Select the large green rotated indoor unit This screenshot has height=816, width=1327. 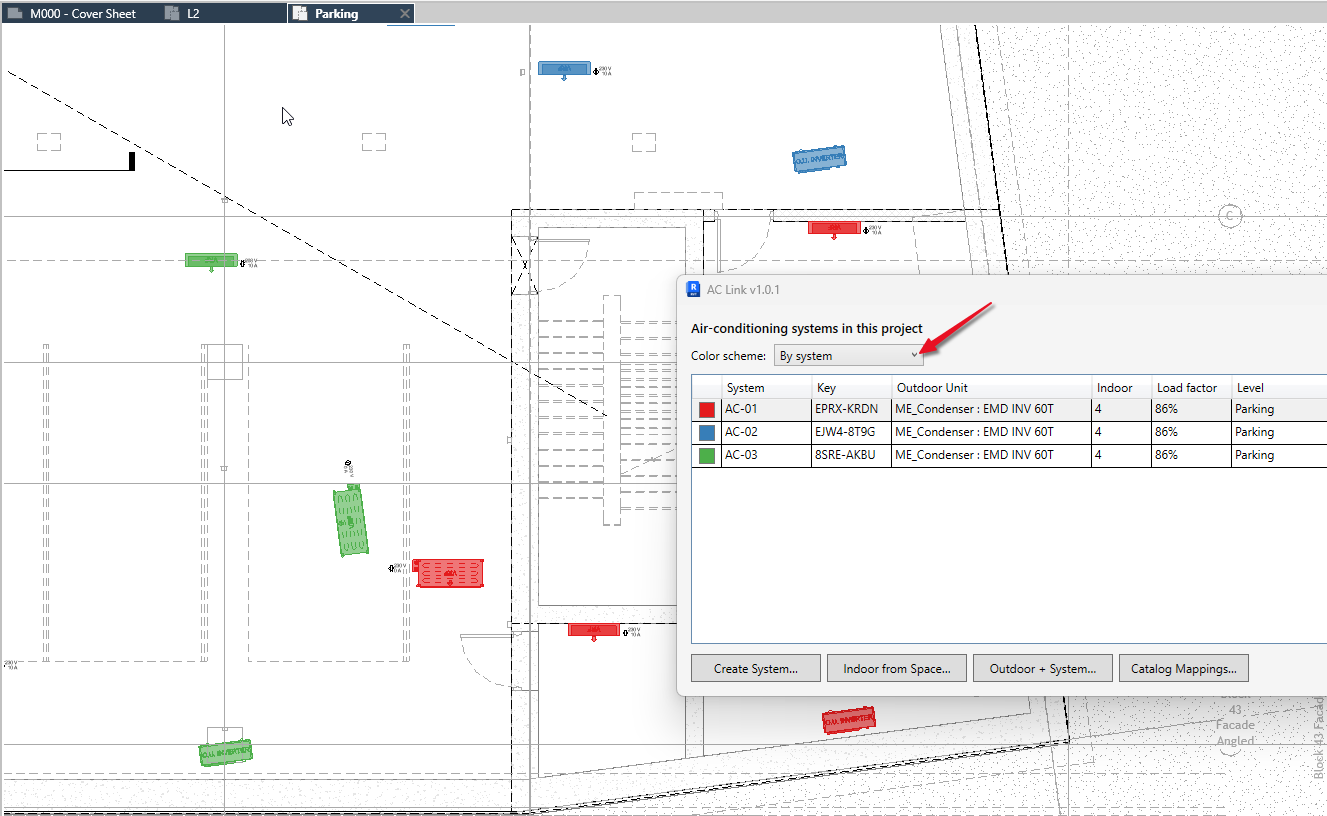click(x=350, y=521)
